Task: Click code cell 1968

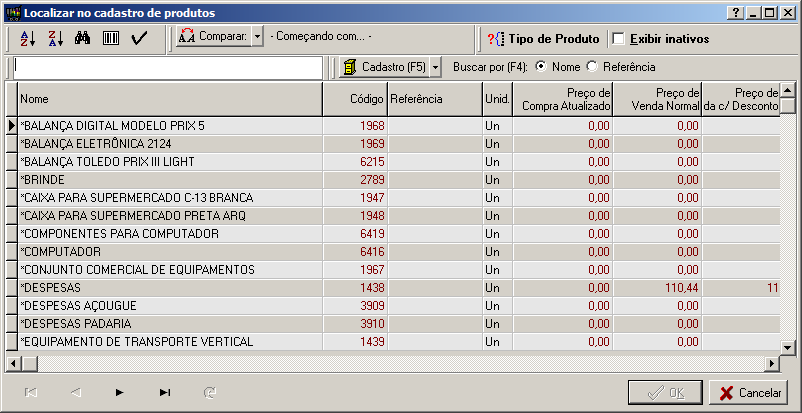Action: pos(355,126)
